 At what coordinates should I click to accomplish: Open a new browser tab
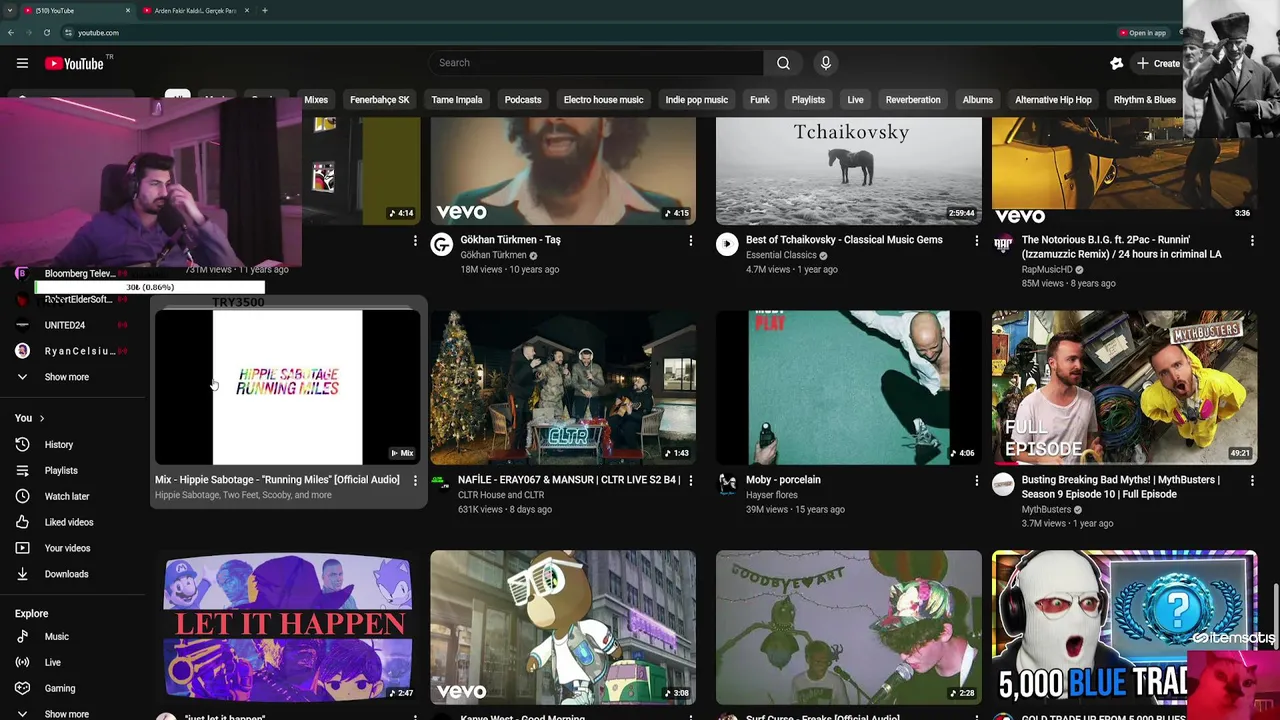pyautogui.click(x=264, y=10)
